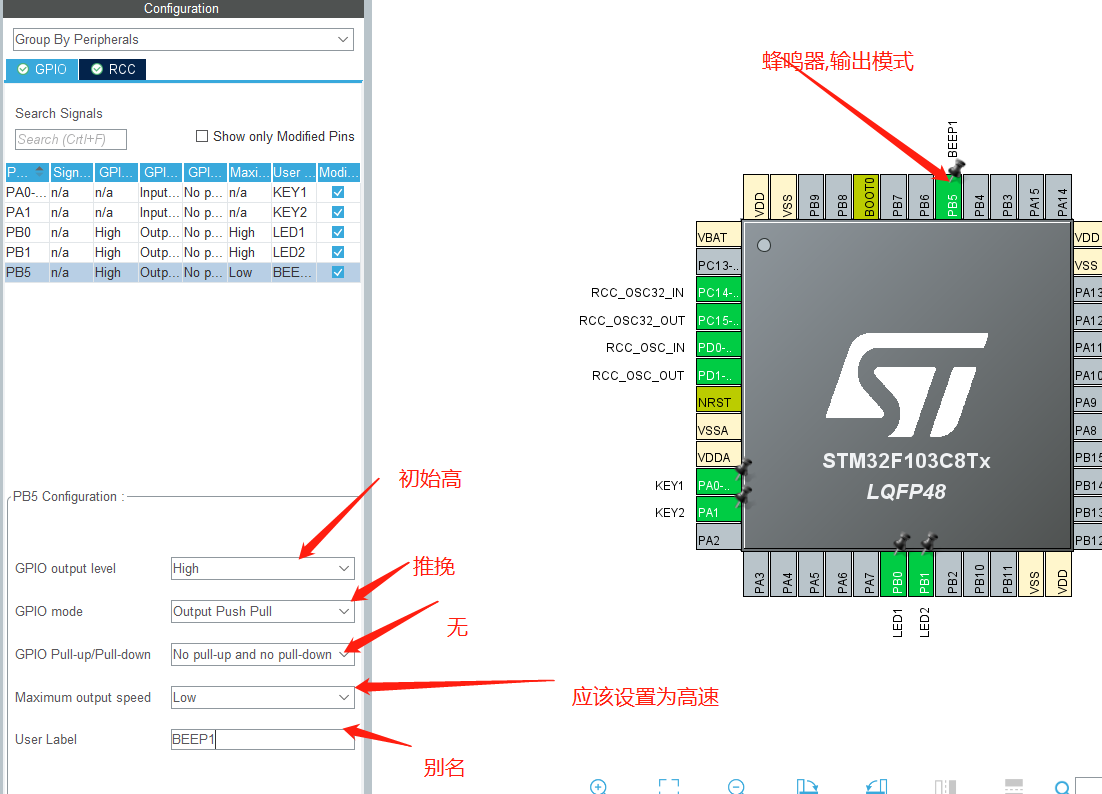Open the GPIO output level dropdown
This screenshot has height=794, width=1102.
pyautogui.click(x=263, y=568)
